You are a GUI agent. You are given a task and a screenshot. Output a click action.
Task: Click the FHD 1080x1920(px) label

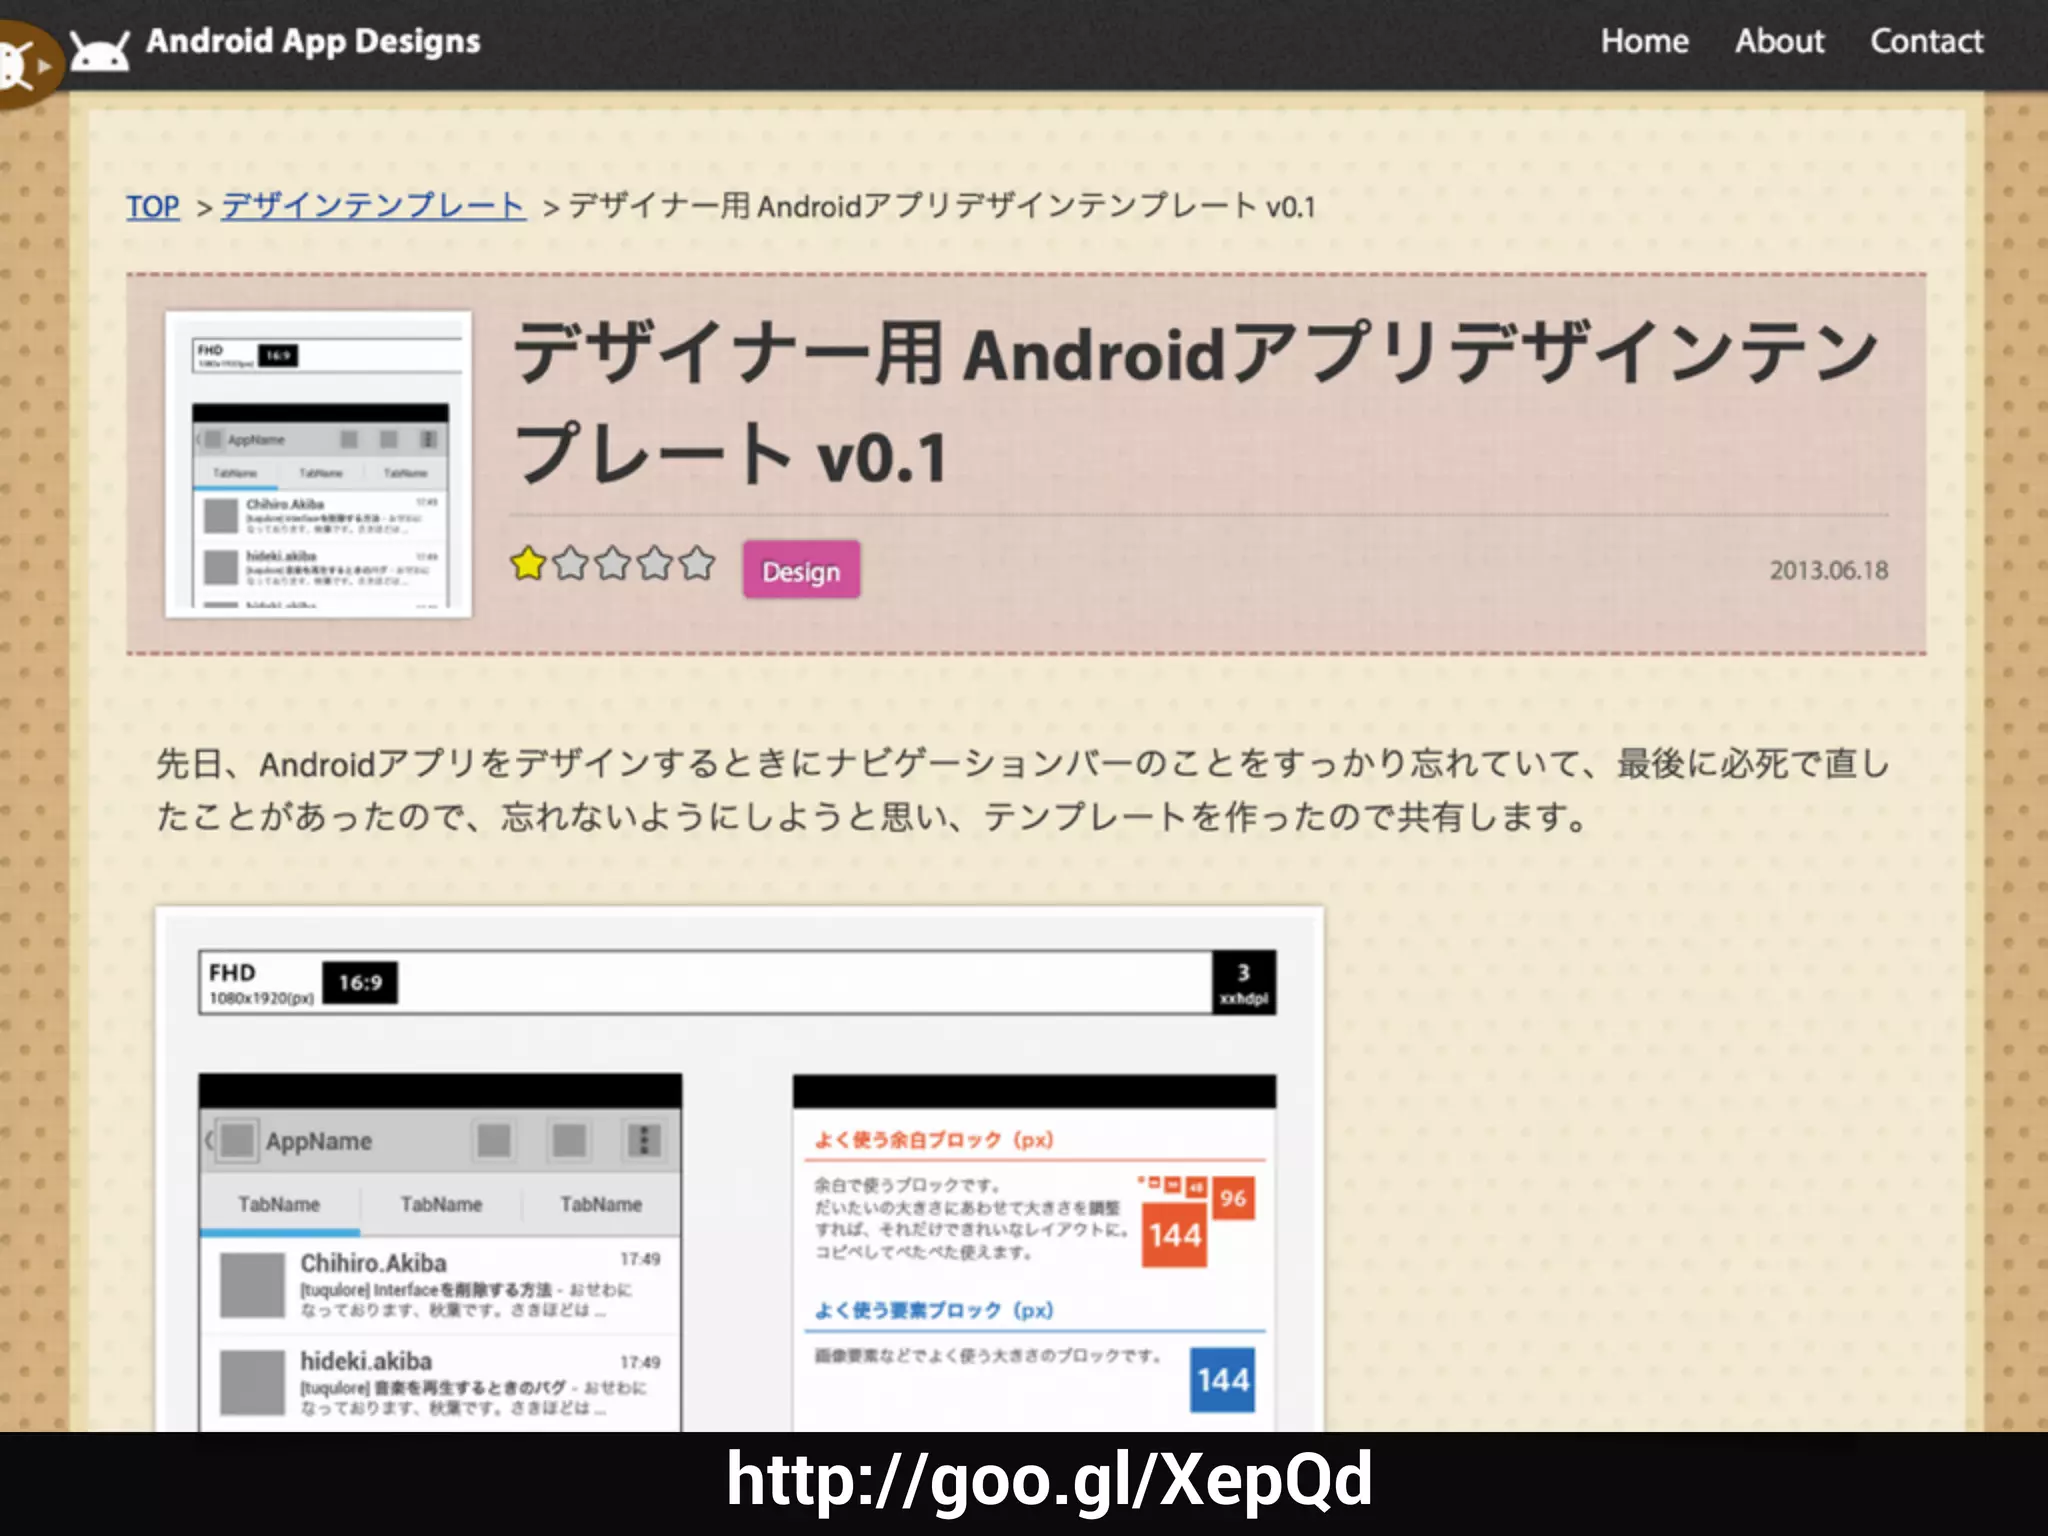[x=259, y=983]
